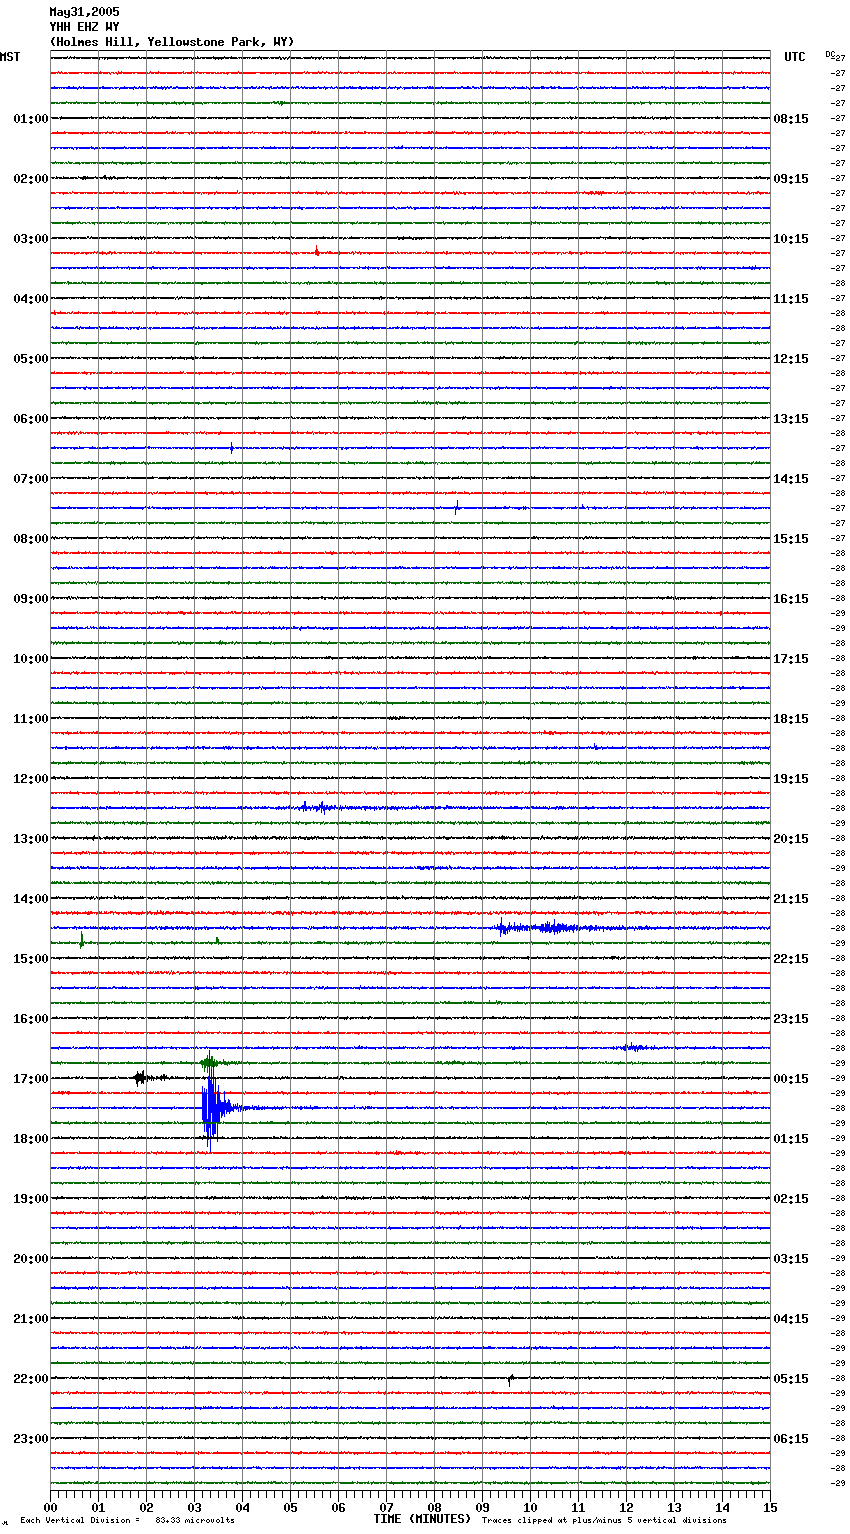Select the 23:00 MST row label
Image resolution: width=850 pixels, height=1534 pixels.
[x=31, y=1439]
